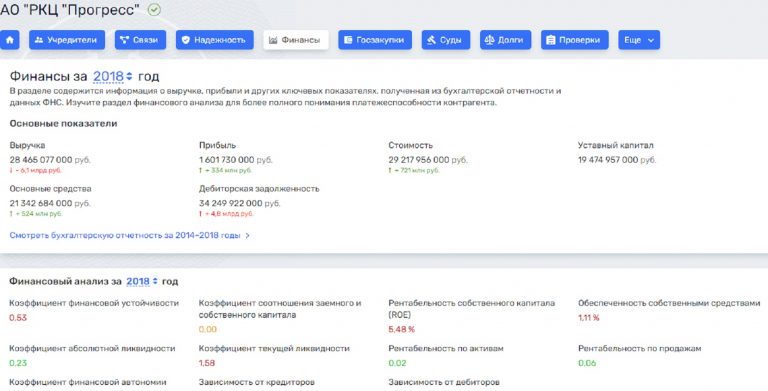Click the stepper arrows beside Финансы за 2018
This screenshot has width=768, height=391.
pos(129,76)
